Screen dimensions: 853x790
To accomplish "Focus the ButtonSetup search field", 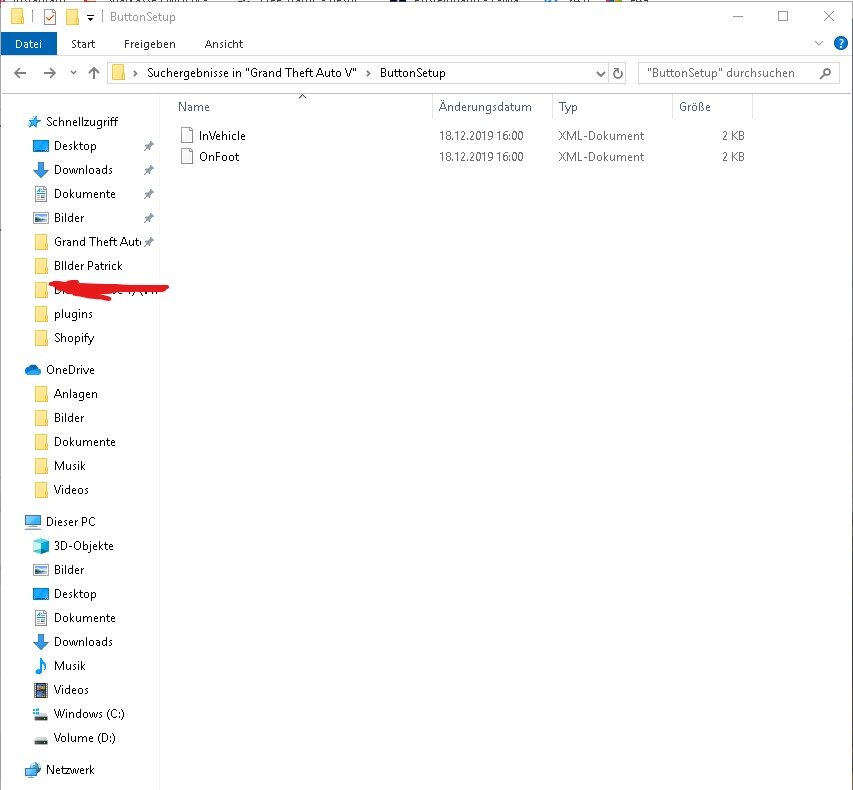I will [729, 73].
